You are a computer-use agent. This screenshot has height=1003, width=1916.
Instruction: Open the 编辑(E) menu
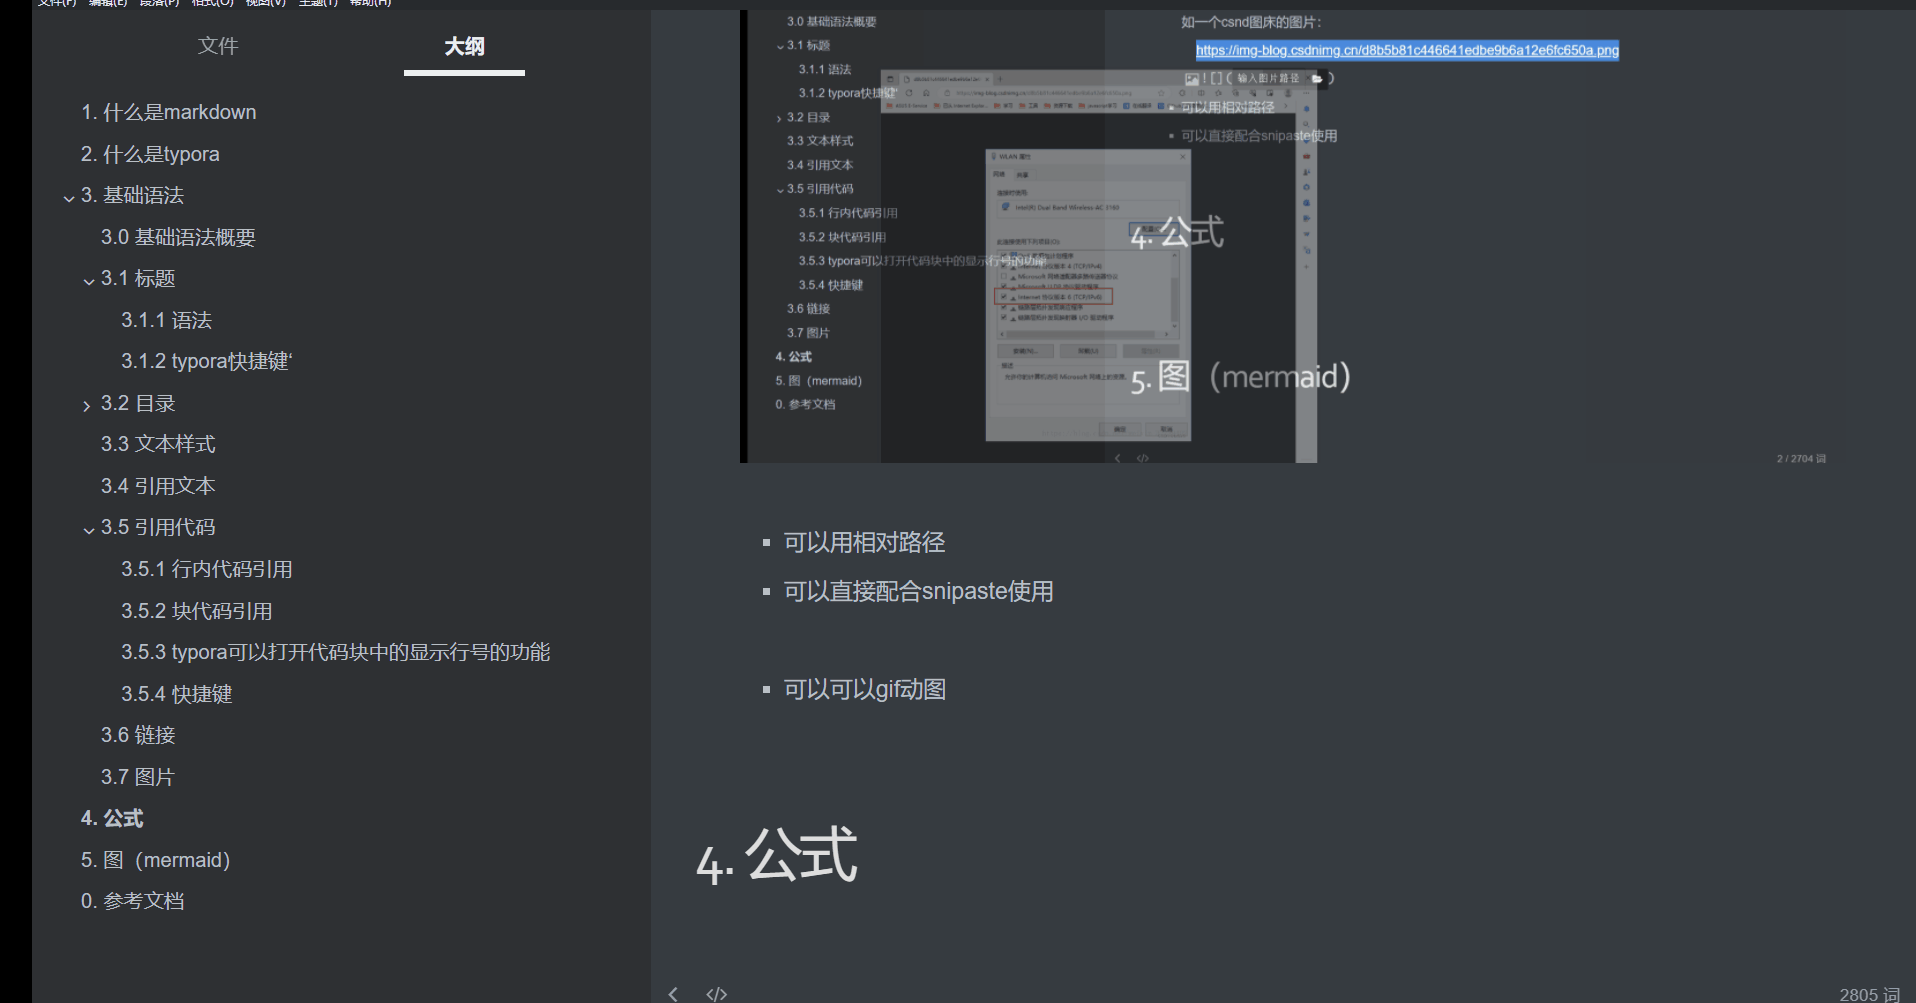click(103, 3)
